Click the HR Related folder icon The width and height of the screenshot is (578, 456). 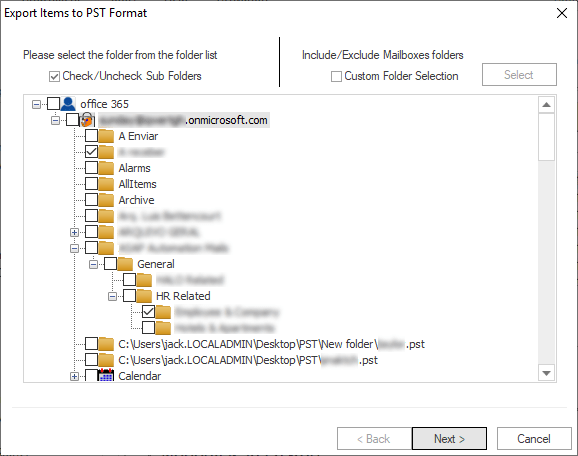[x=144, y=296]
